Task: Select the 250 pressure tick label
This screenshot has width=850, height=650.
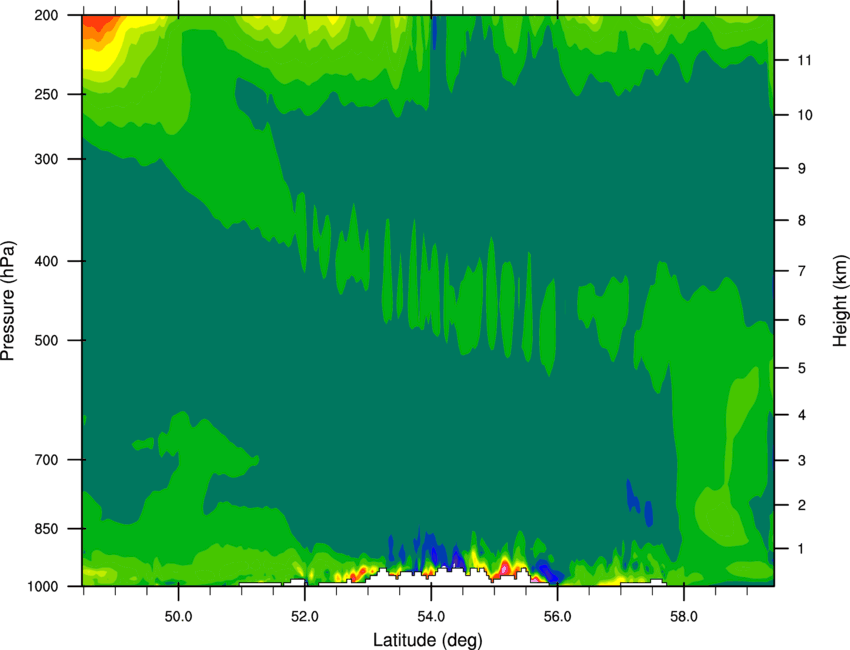Action: click(x=46, y=94)
